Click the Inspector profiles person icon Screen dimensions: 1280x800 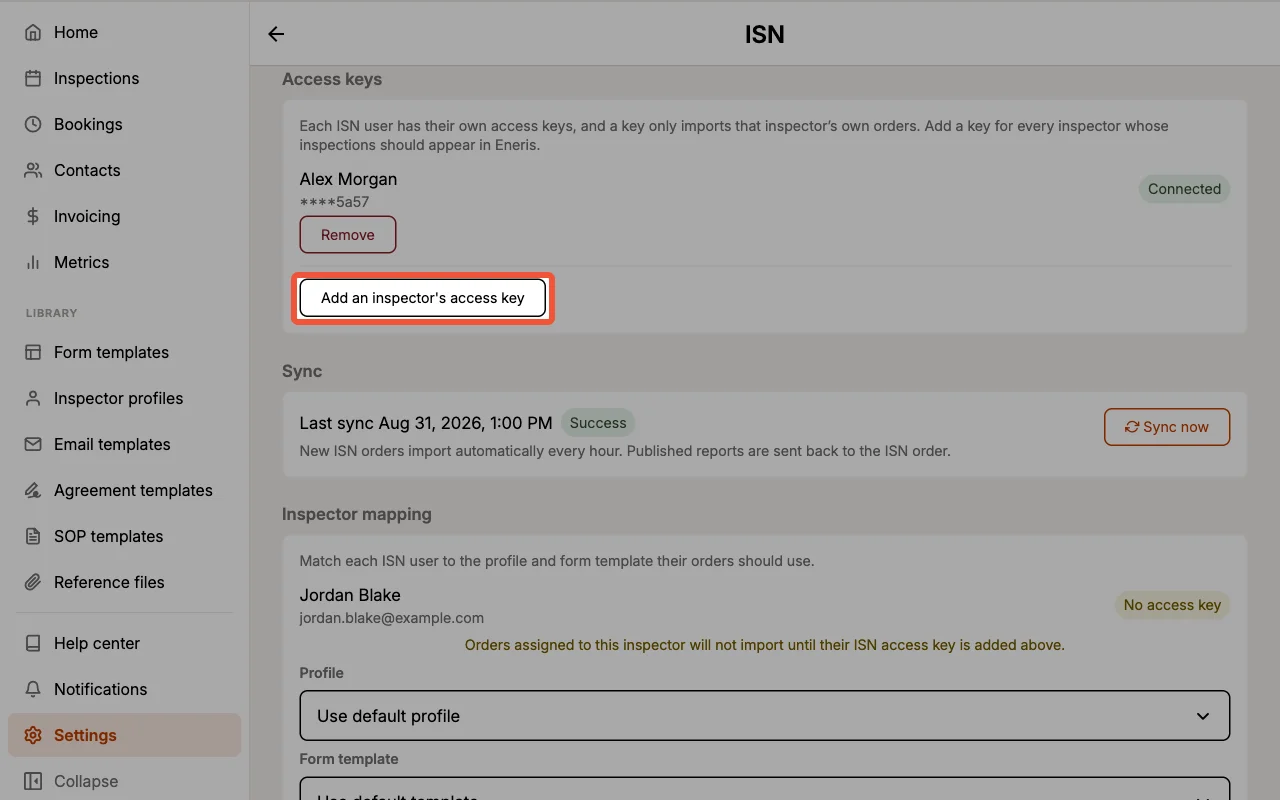pyautogui.click(x=33, y=398)
